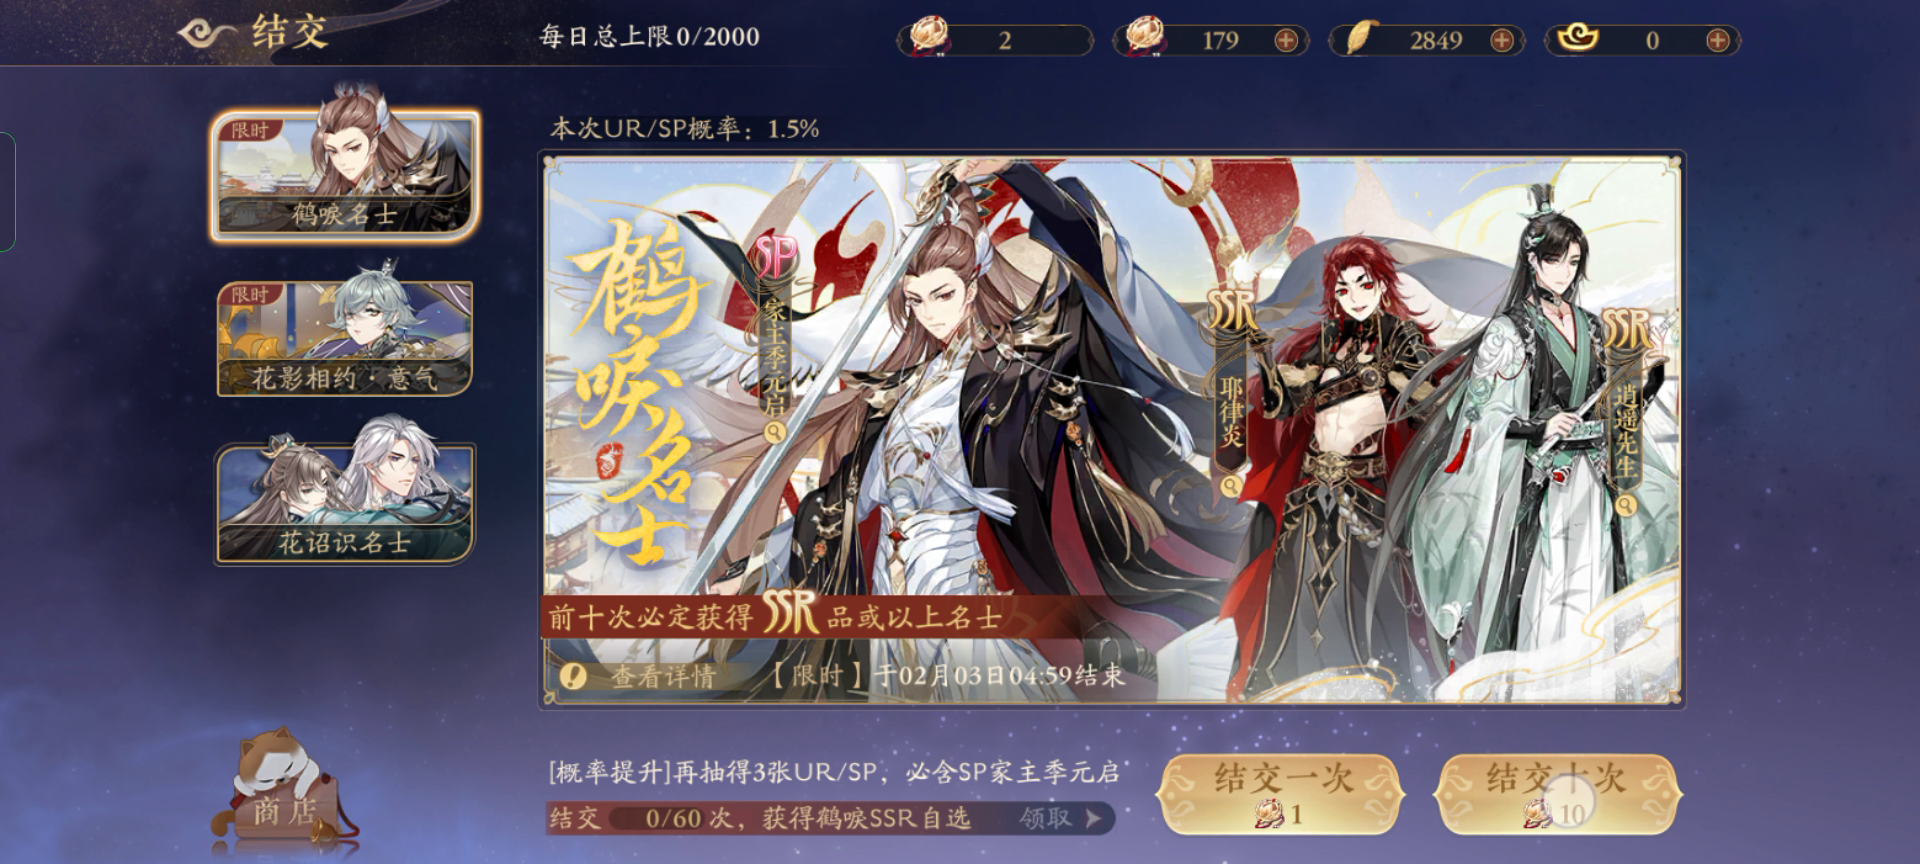
Task: Tap the gold ingot currency icon
Action: tap(1578, 39)
